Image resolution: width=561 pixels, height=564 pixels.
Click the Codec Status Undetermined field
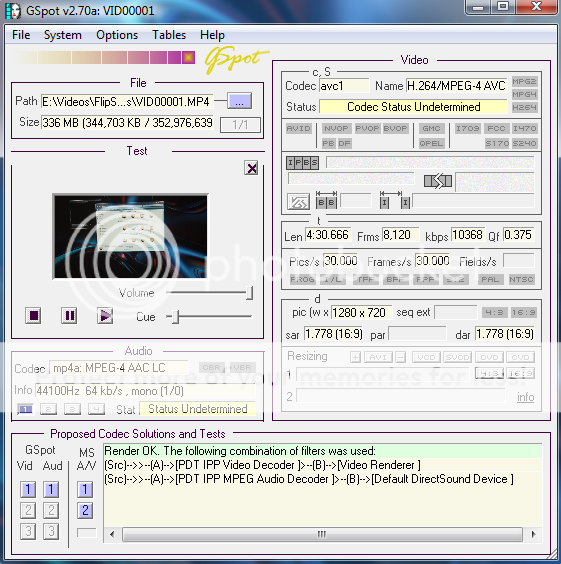(414, 107)
